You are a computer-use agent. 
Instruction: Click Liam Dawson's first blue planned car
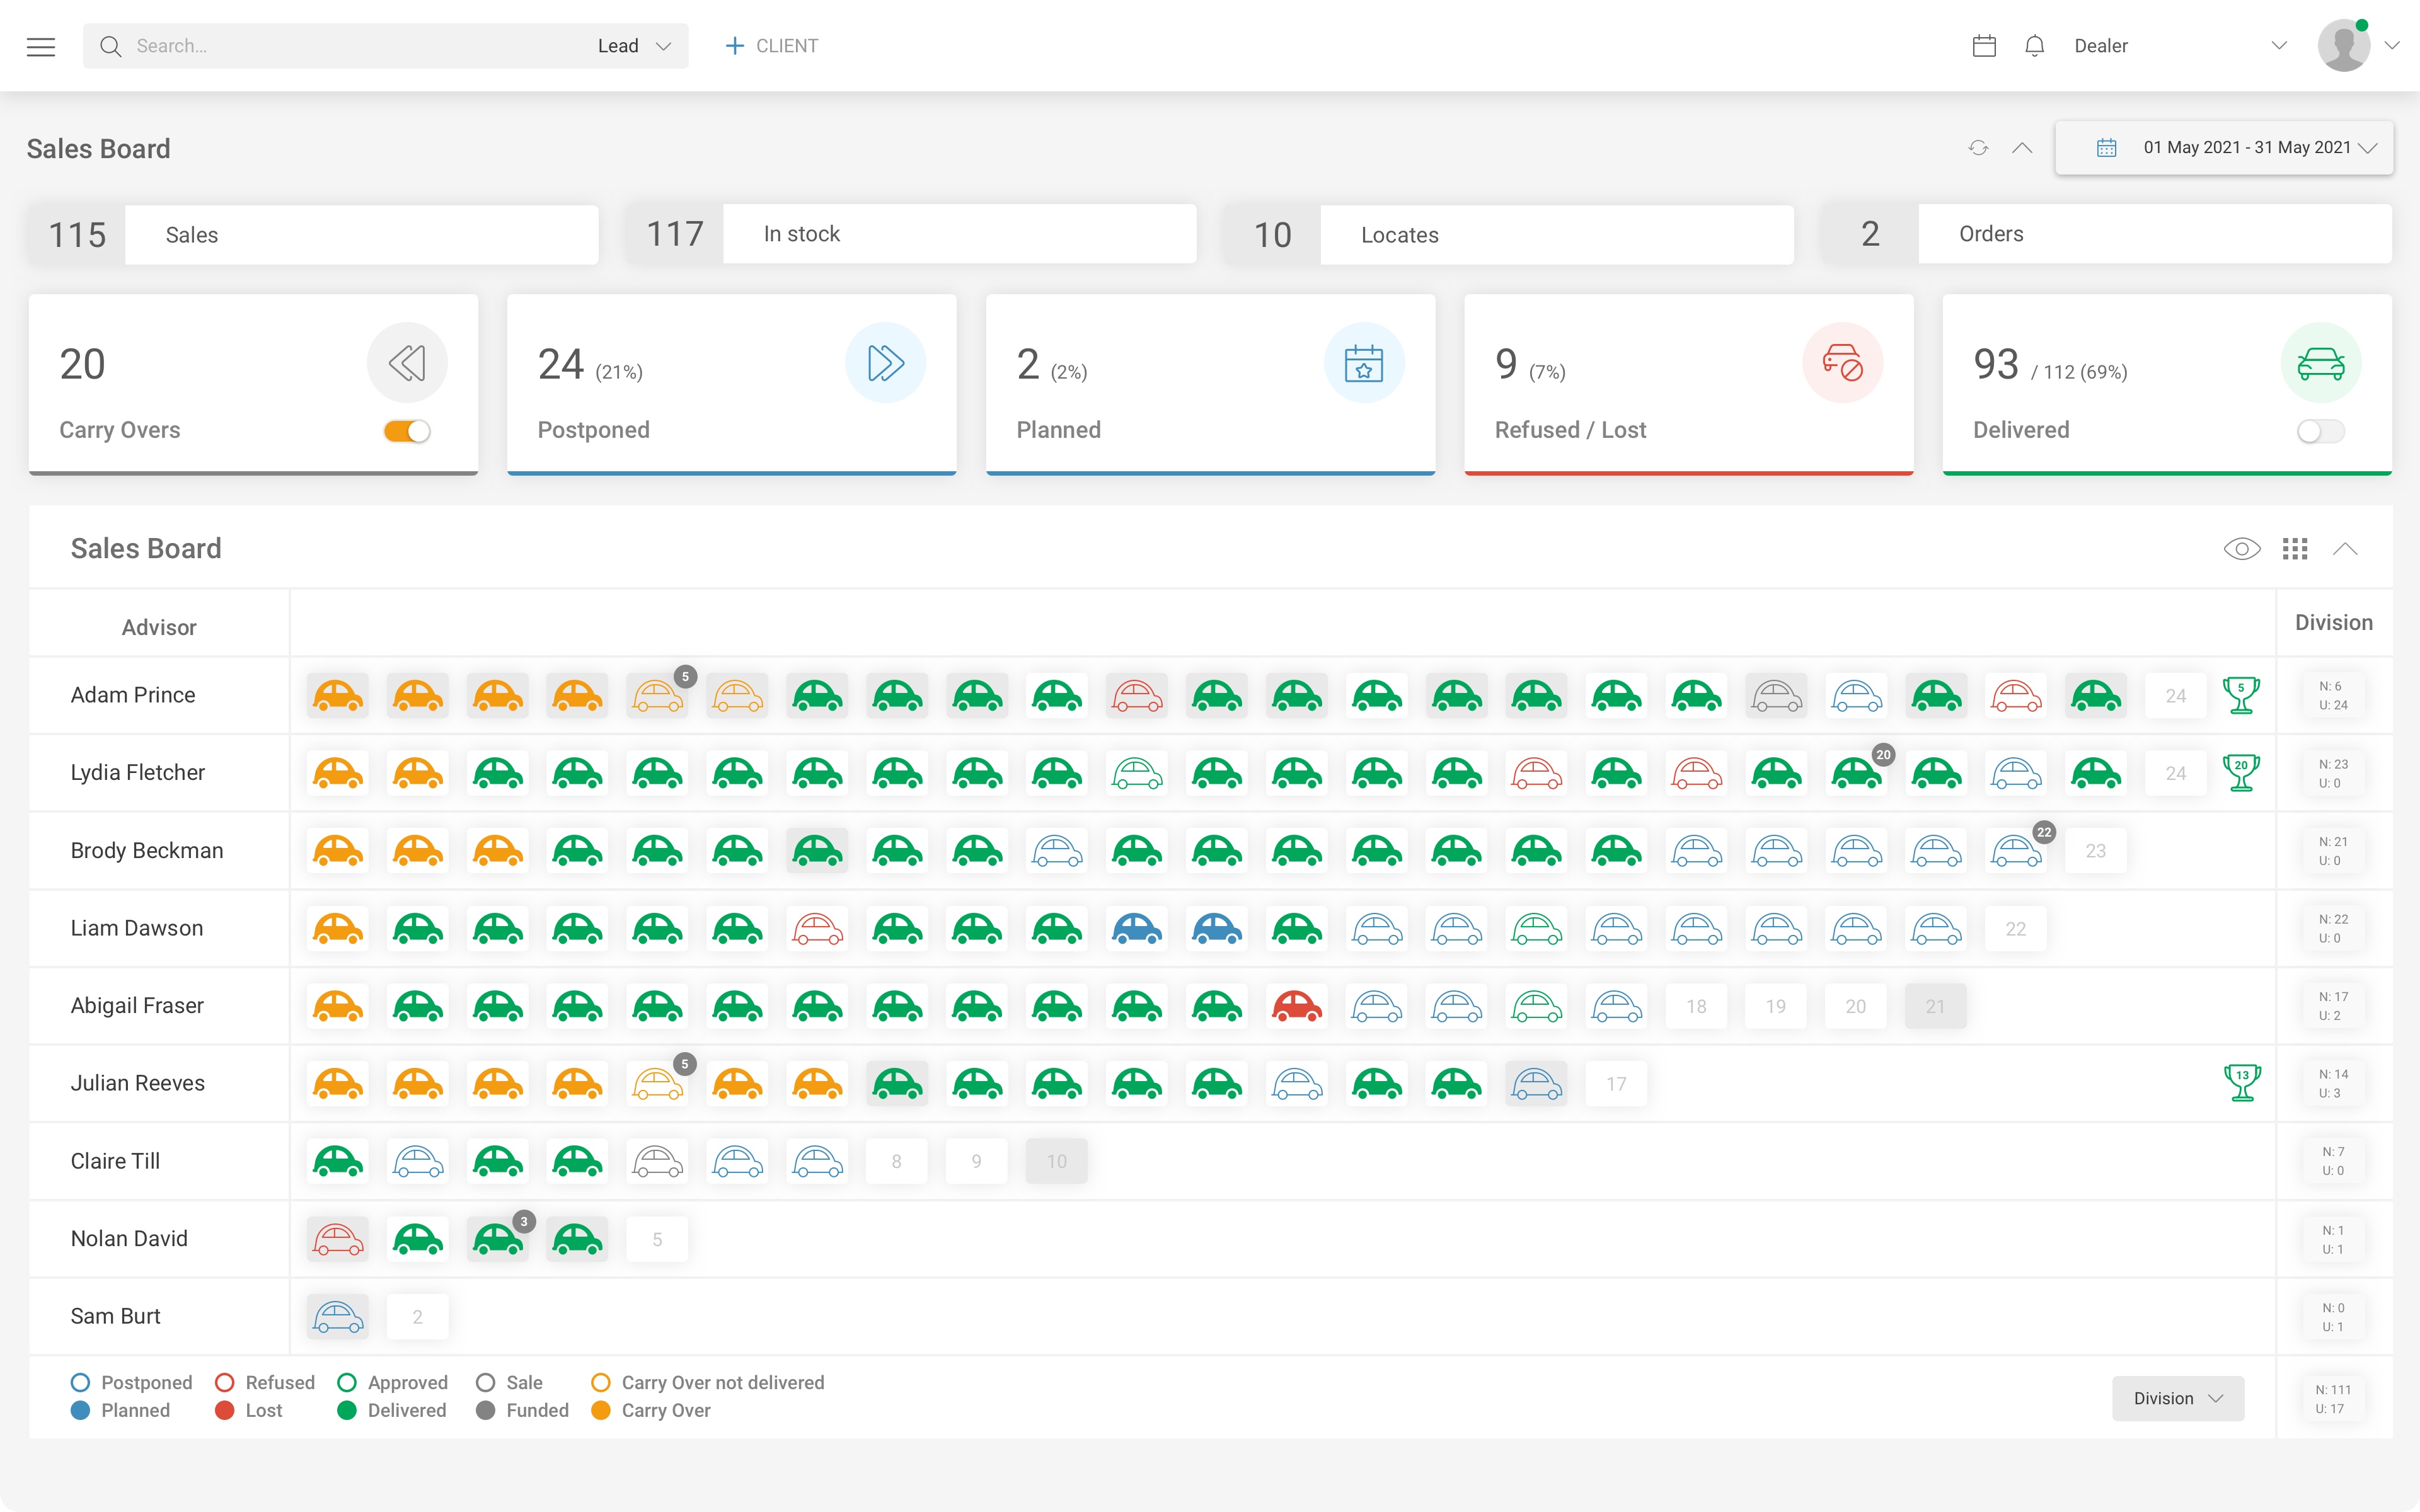pyautogui.click(x=1137, y=929)
